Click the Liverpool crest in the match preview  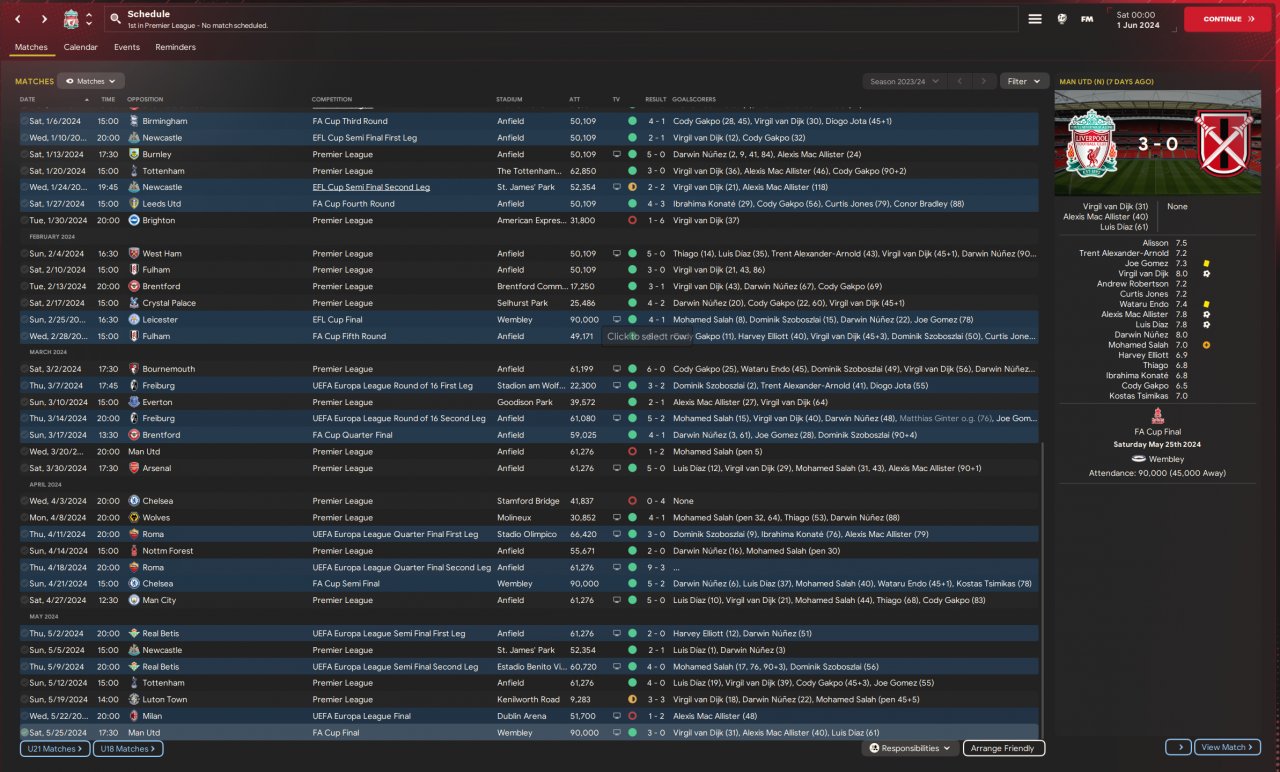click(1091, 142)
